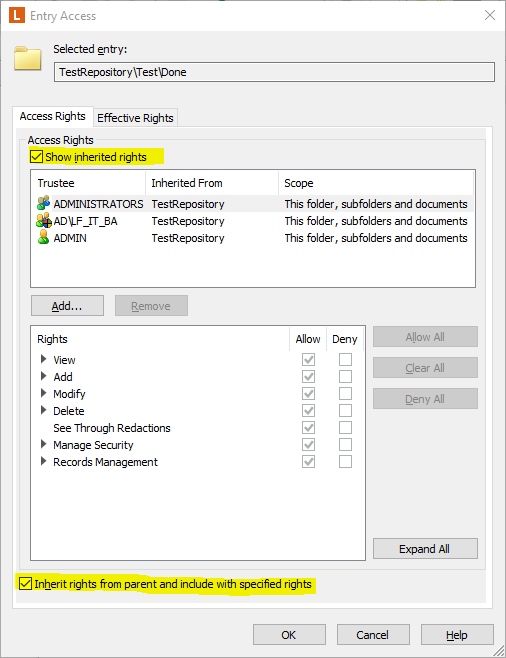Expand the Records Management node
This screenshot has width=506, height=658.
(x=43, y=461)
